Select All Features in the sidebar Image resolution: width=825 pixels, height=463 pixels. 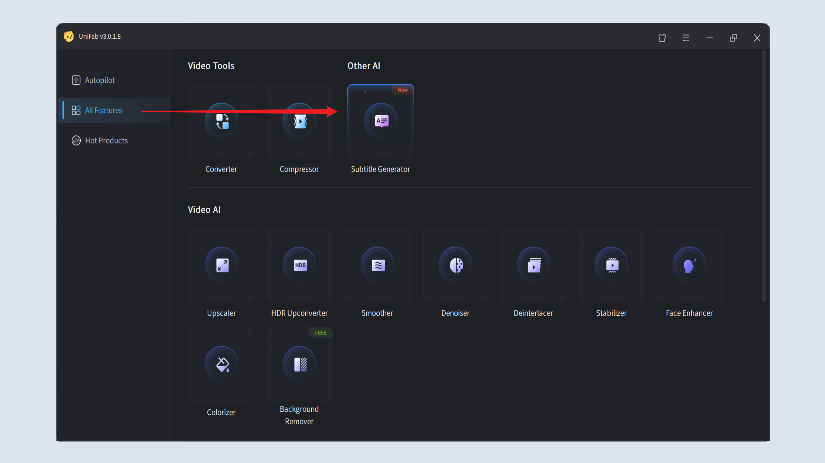click(x=116, y=110)
